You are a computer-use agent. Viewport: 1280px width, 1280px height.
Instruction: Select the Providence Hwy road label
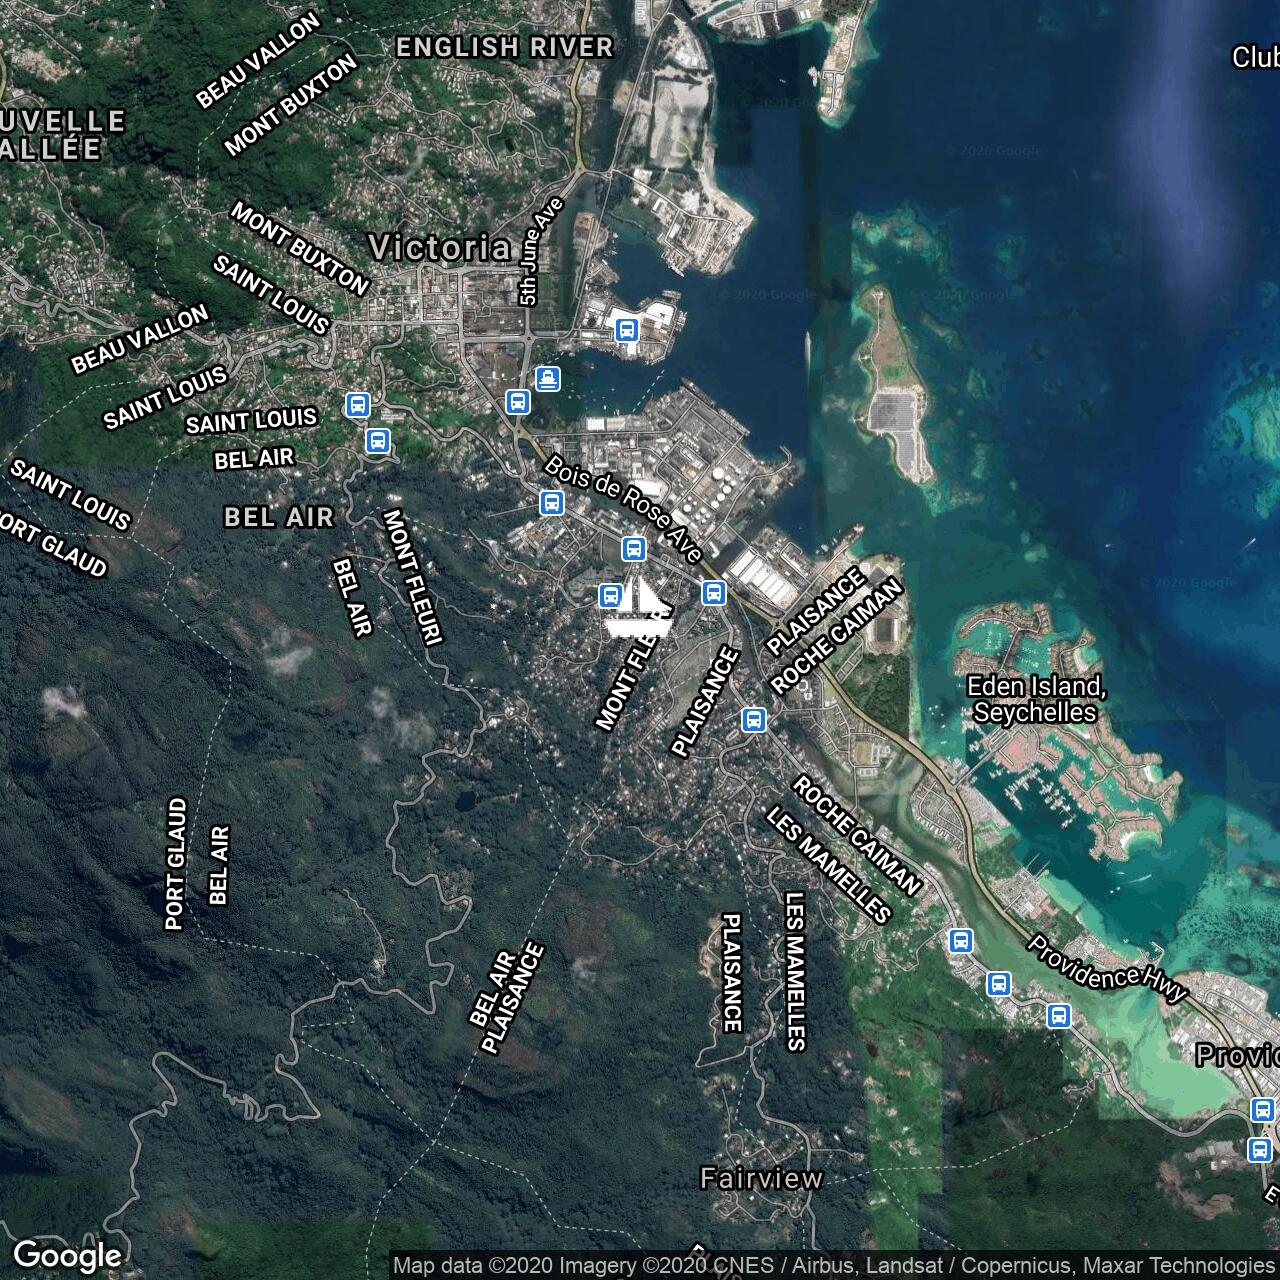[x=1107, y=969]
